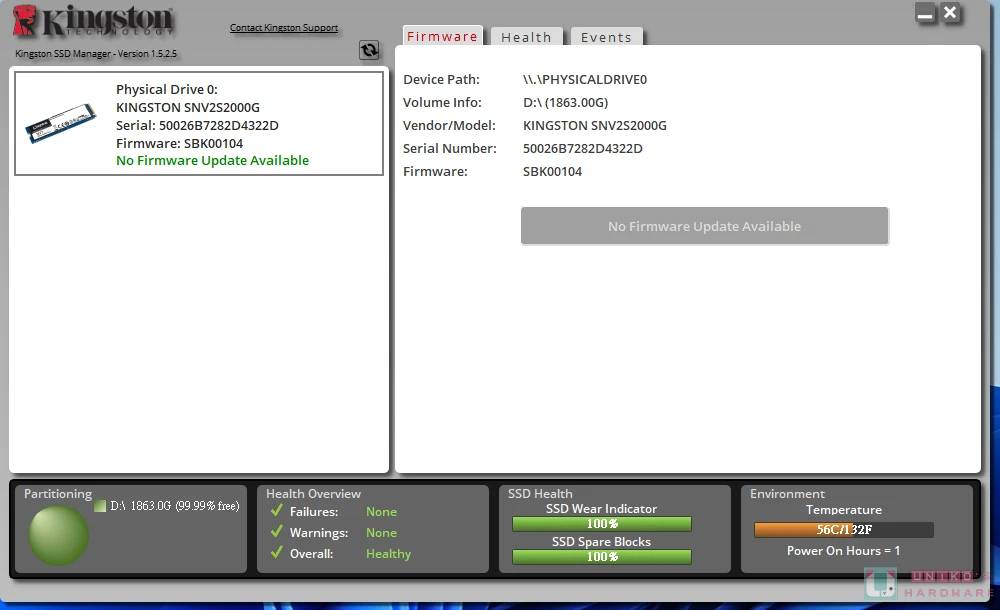This screenshot has width=1000, height=610.
Task: Click "D:\ 1863.0G (99.99% free)" partition text
Action: click(x=175, y=506)
